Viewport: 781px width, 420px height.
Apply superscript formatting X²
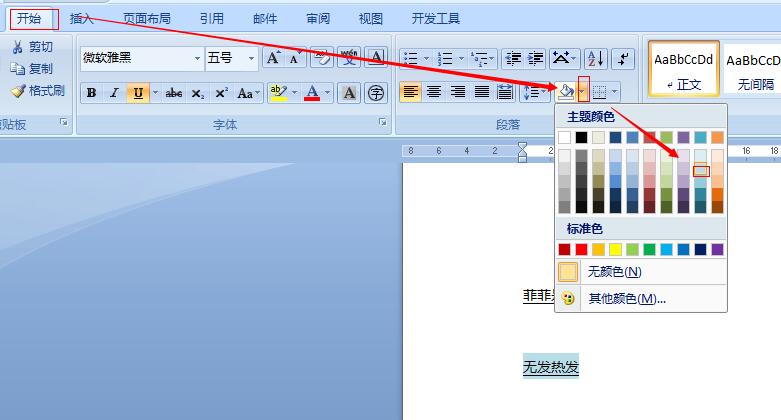[222, 93]
